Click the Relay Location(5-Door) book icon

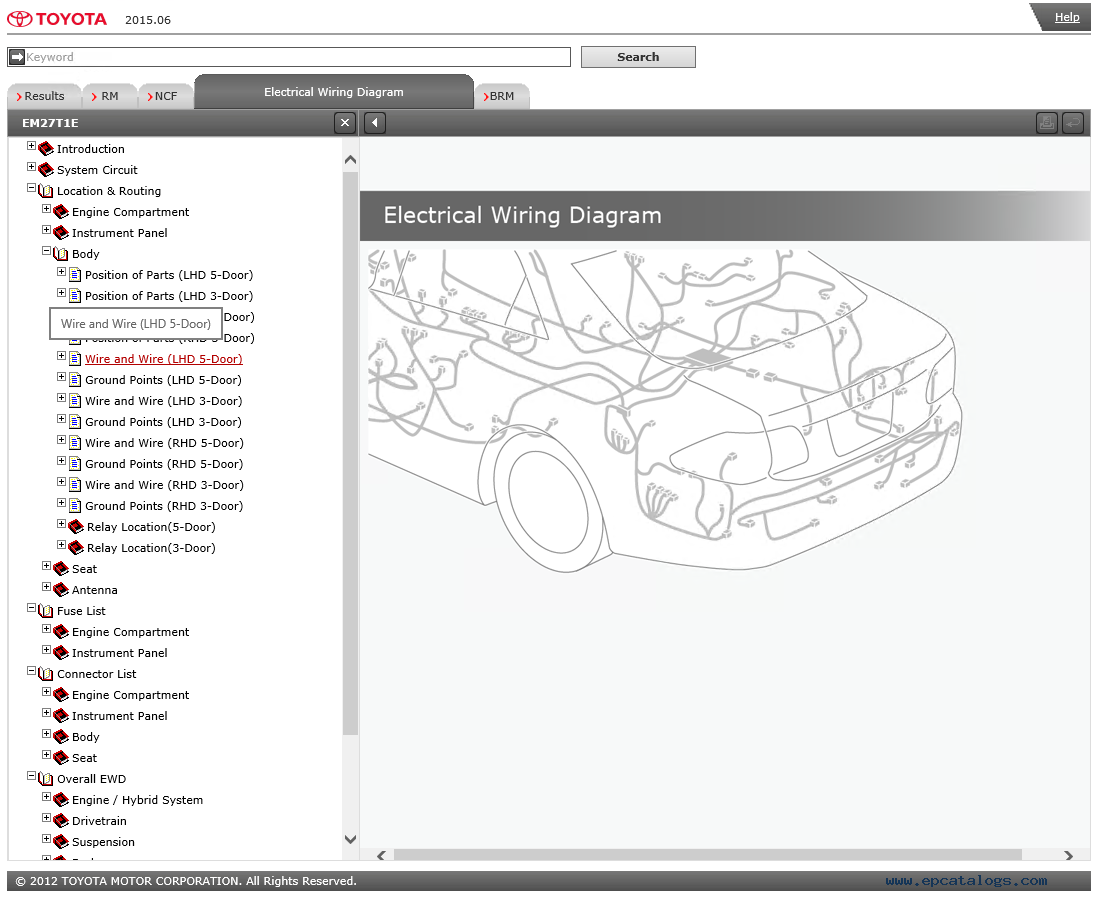[76, 527]
